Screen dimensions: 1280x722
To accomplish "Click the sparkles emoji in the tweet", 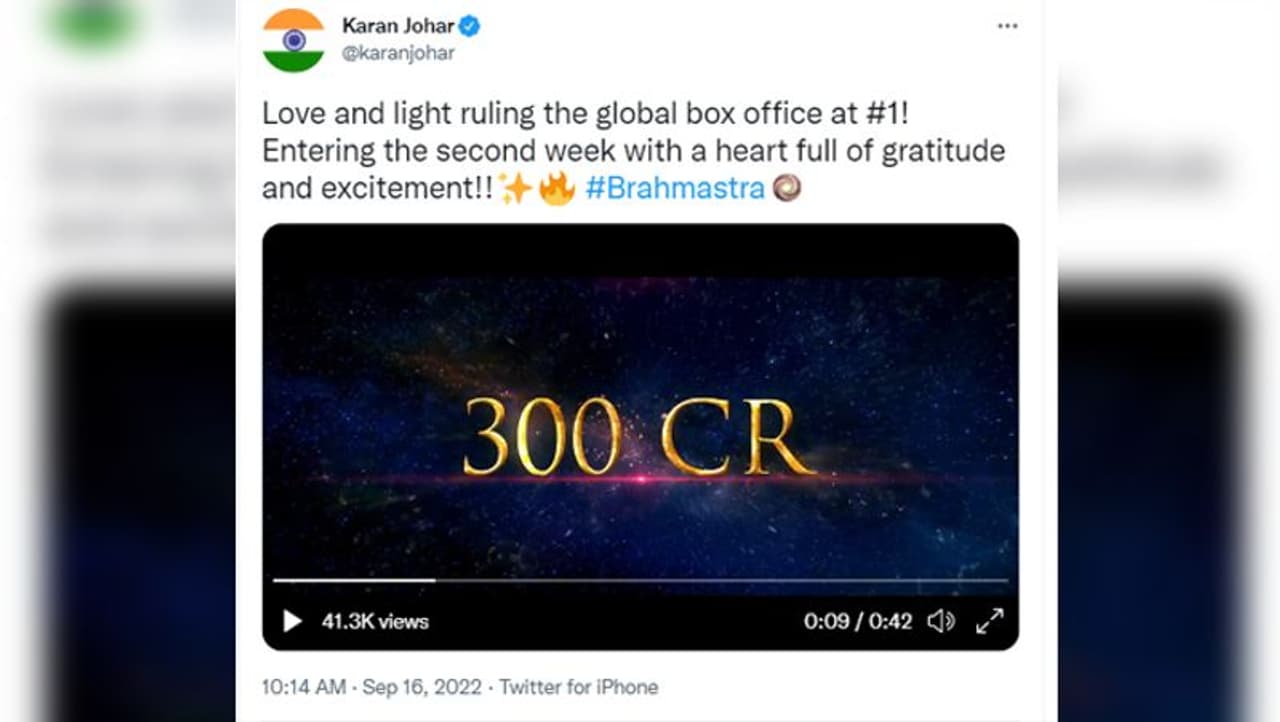I will pyautogui.click(x=515, y=188).
